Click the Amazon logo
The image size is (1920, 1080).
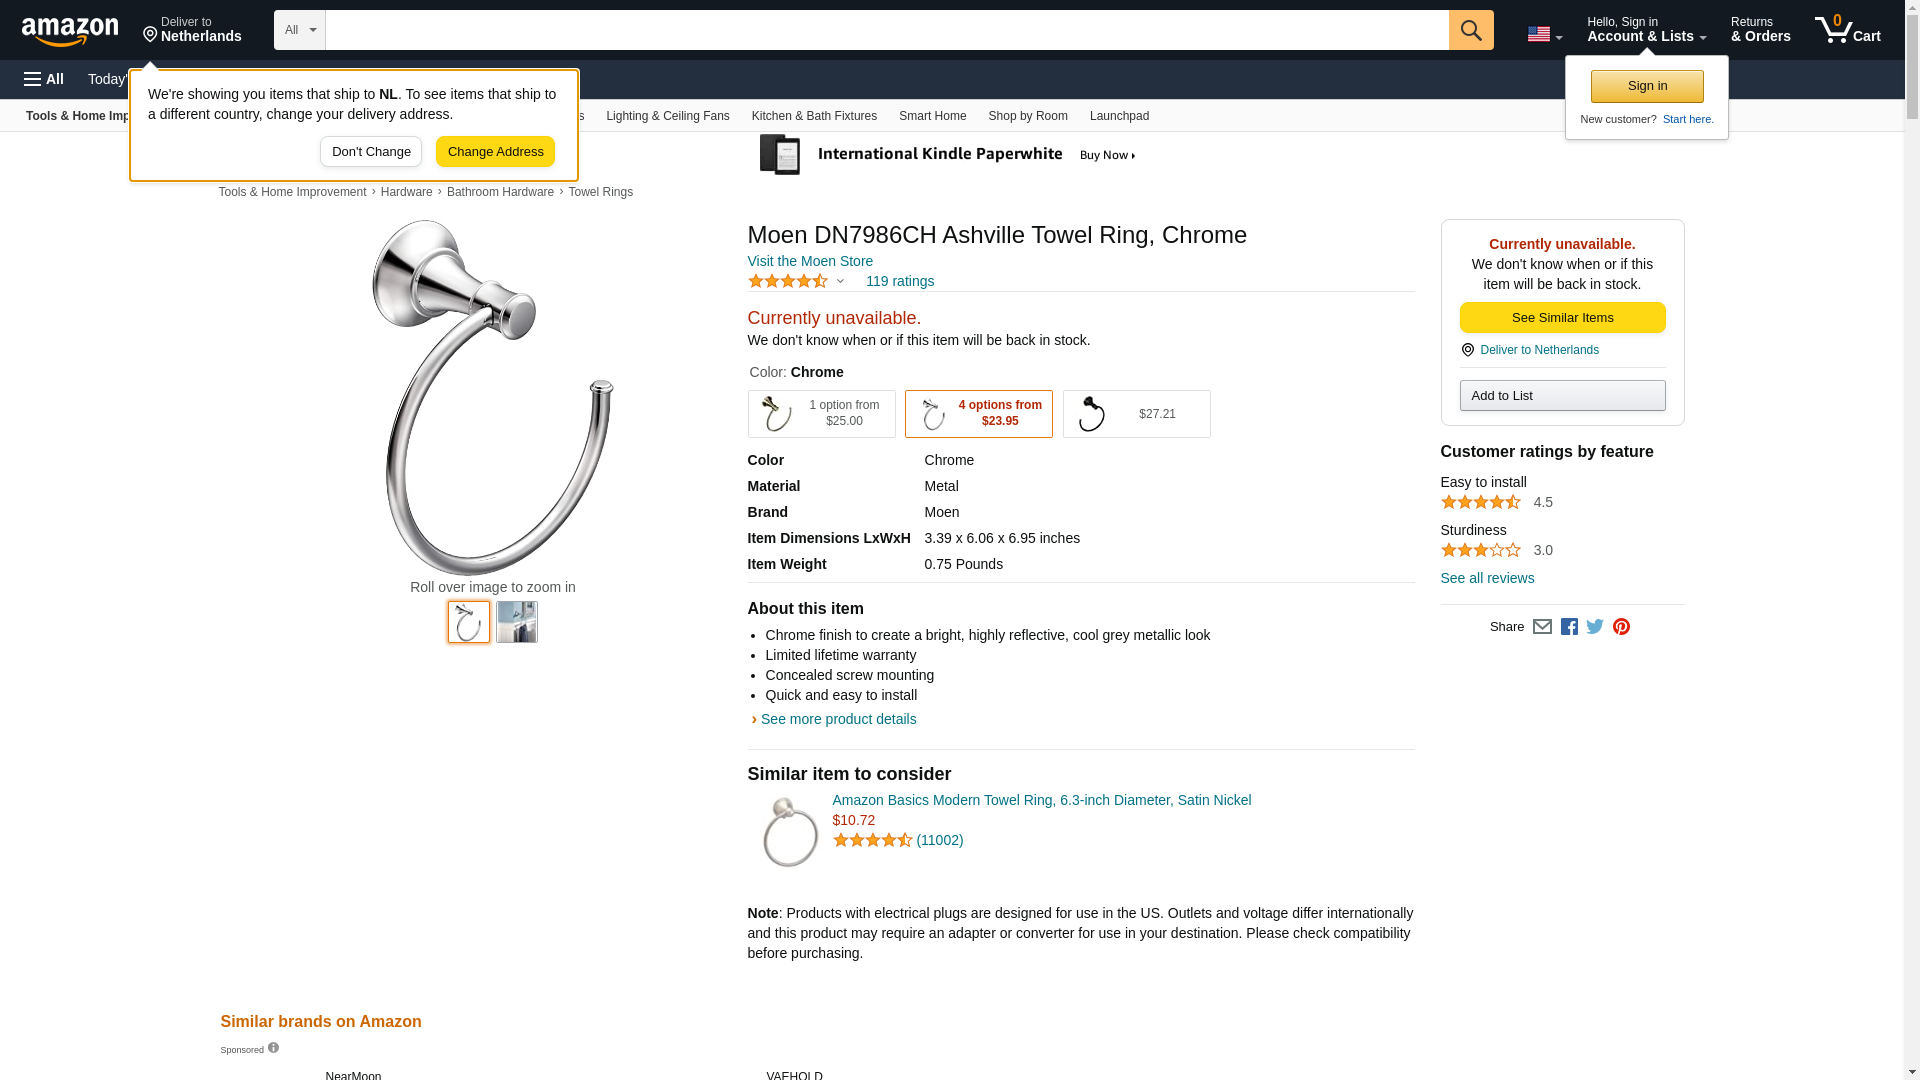(x=70, y=31)
